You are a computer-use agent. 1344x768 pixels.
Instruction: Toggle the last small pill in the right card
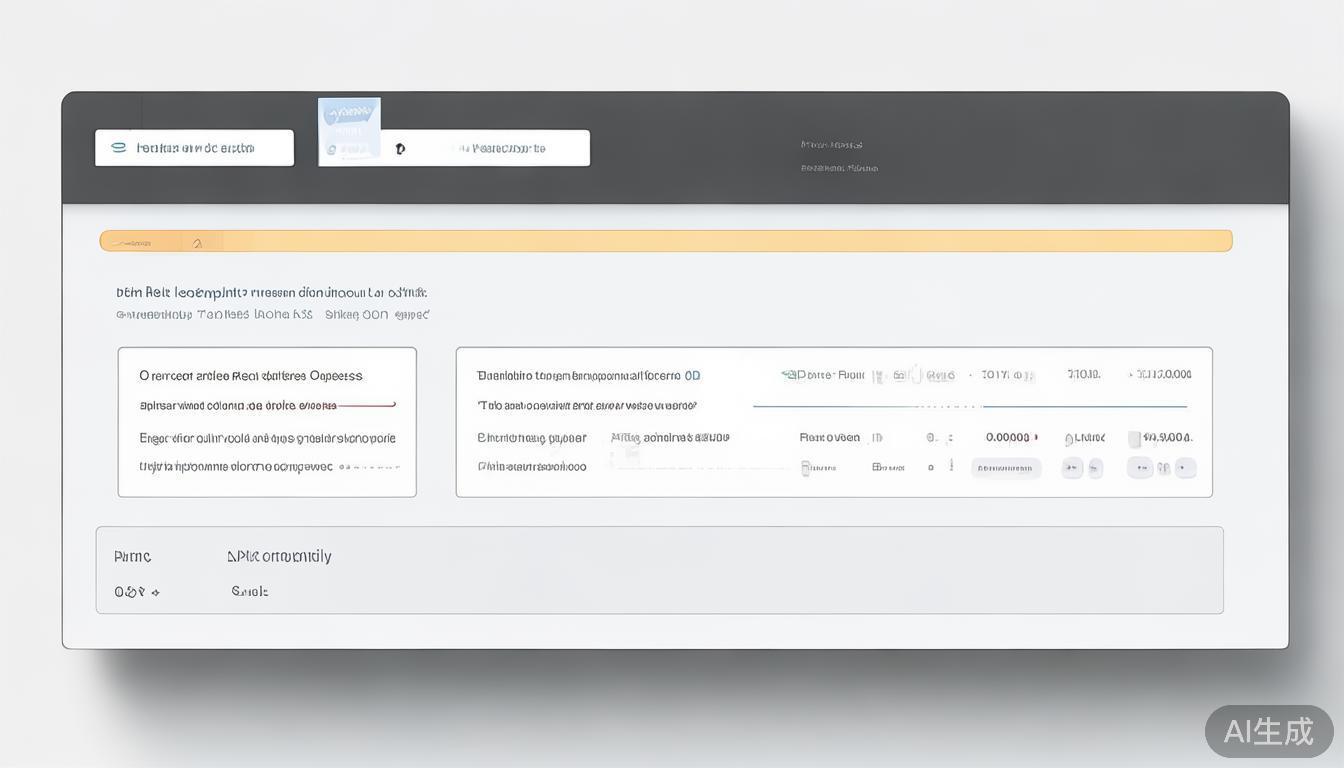(1185, 467)
